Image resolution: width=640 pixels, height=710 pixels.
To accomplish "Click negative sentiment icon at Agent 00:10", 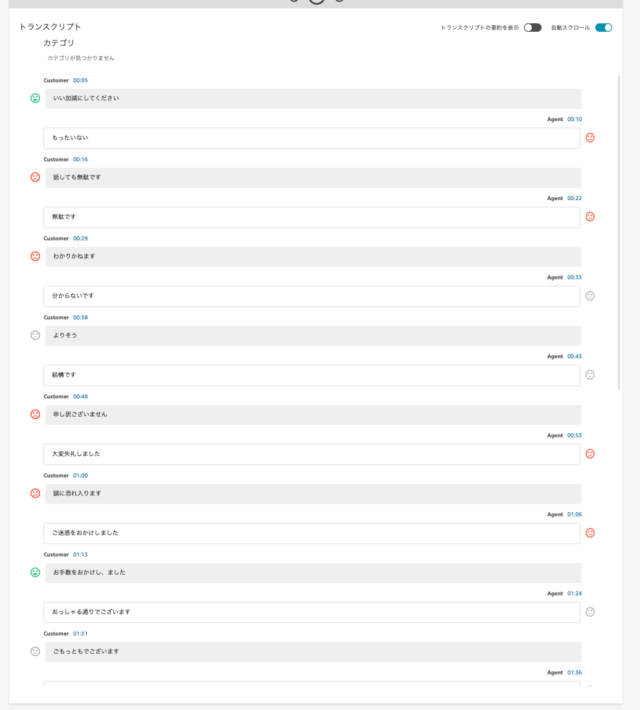I will [x=590, y=138].
